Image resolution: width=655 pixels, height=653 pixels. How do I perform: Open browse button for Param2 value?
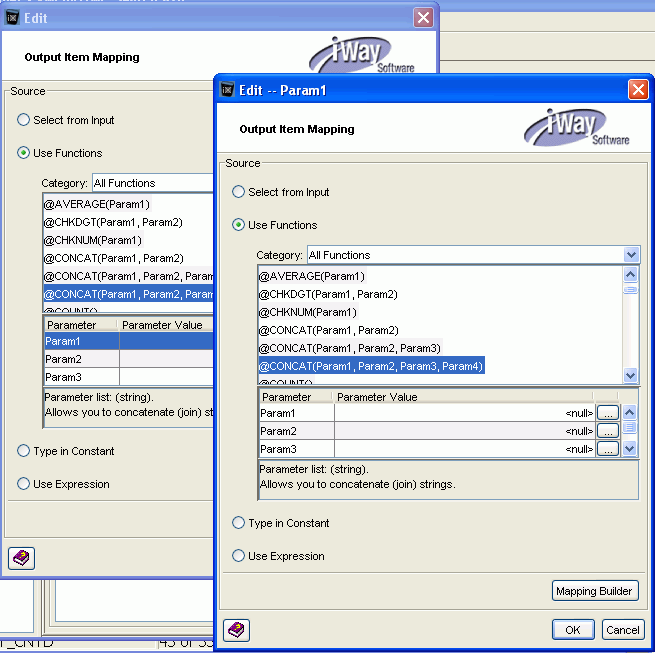(607, 431)
